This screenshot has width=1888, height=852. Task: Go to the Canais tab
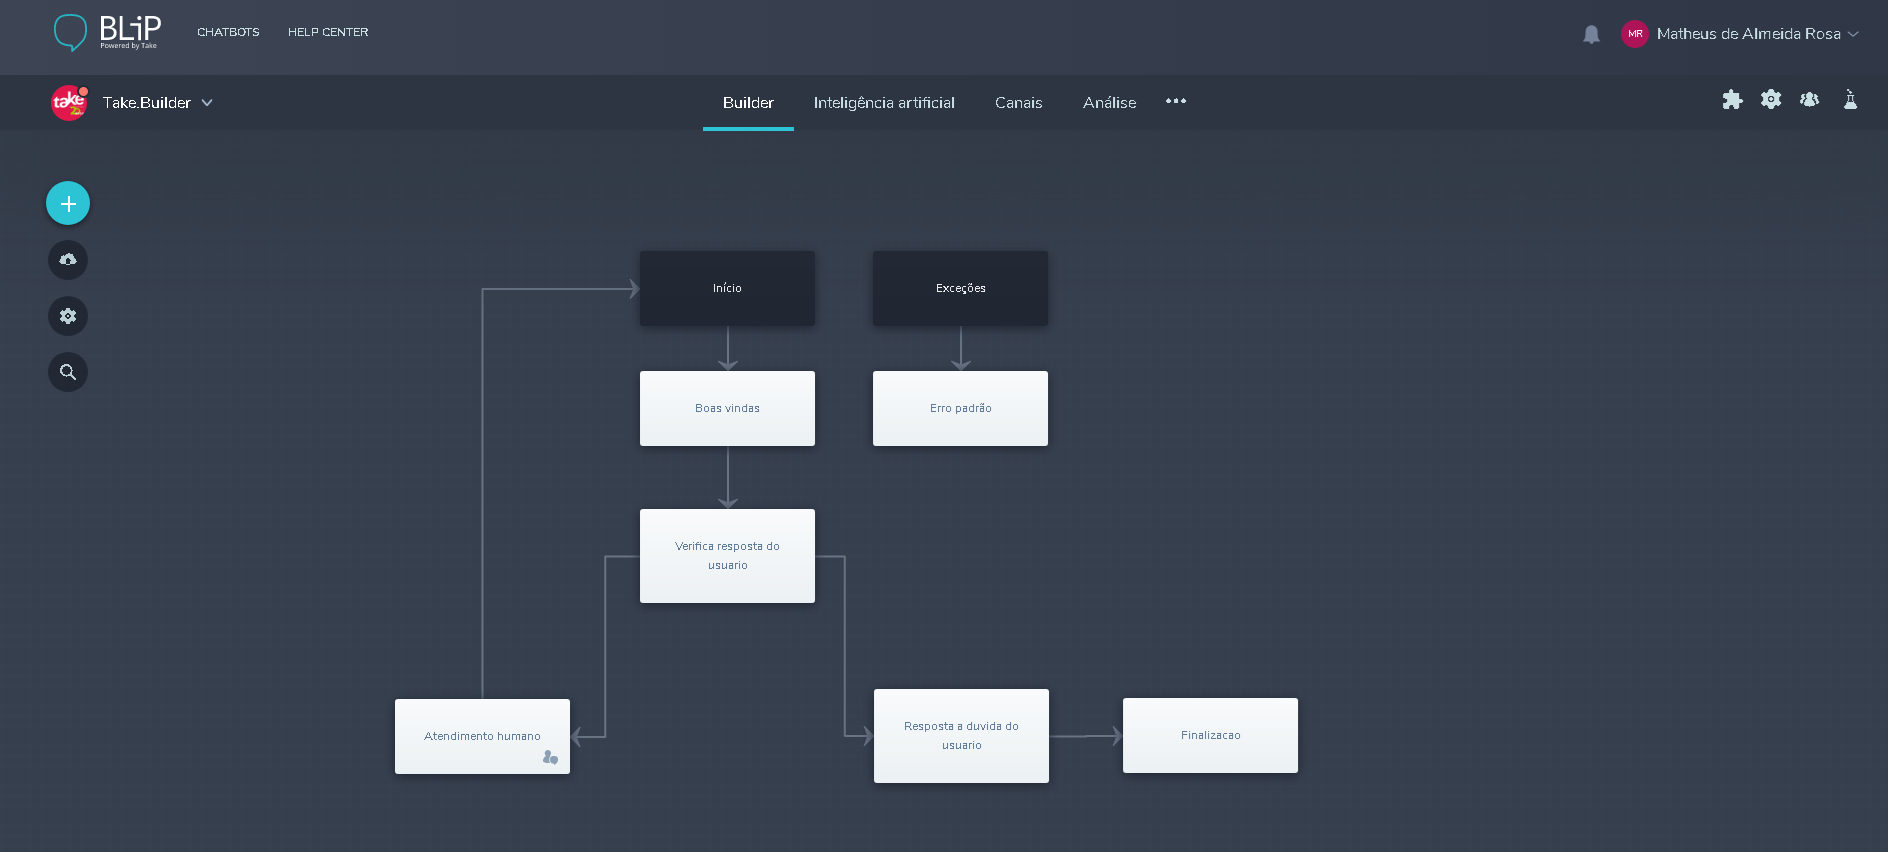1018,103
